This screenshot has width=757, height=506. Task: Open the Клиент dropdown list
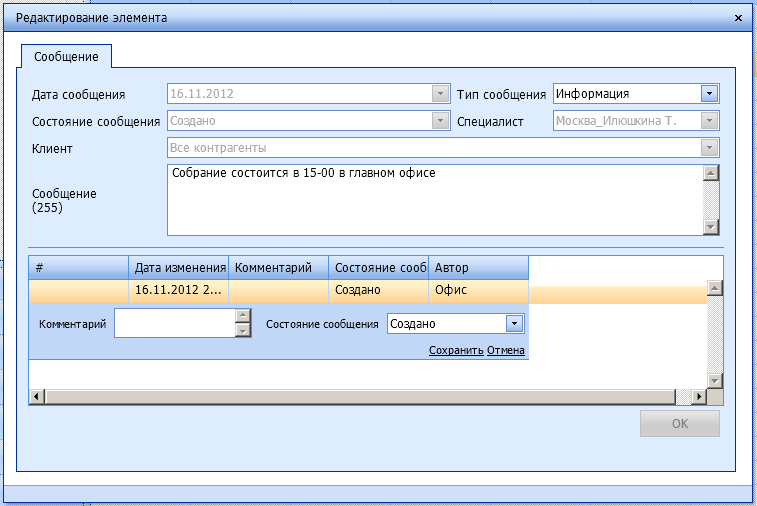709,148
